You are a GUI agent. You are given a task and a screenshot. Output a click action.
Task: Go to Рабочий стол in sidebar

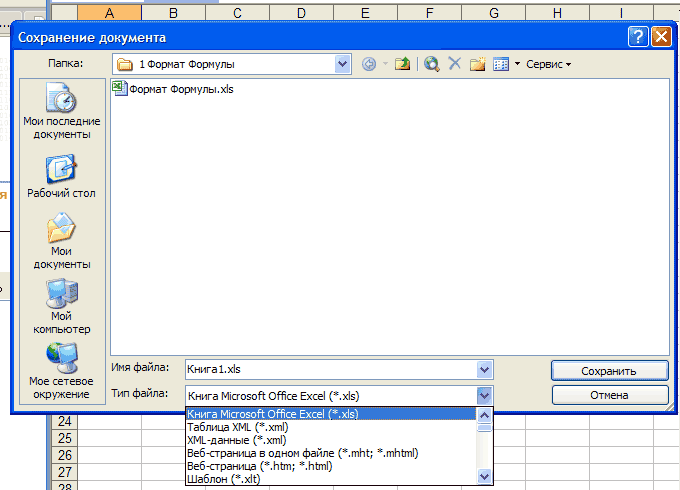(61, 176)
